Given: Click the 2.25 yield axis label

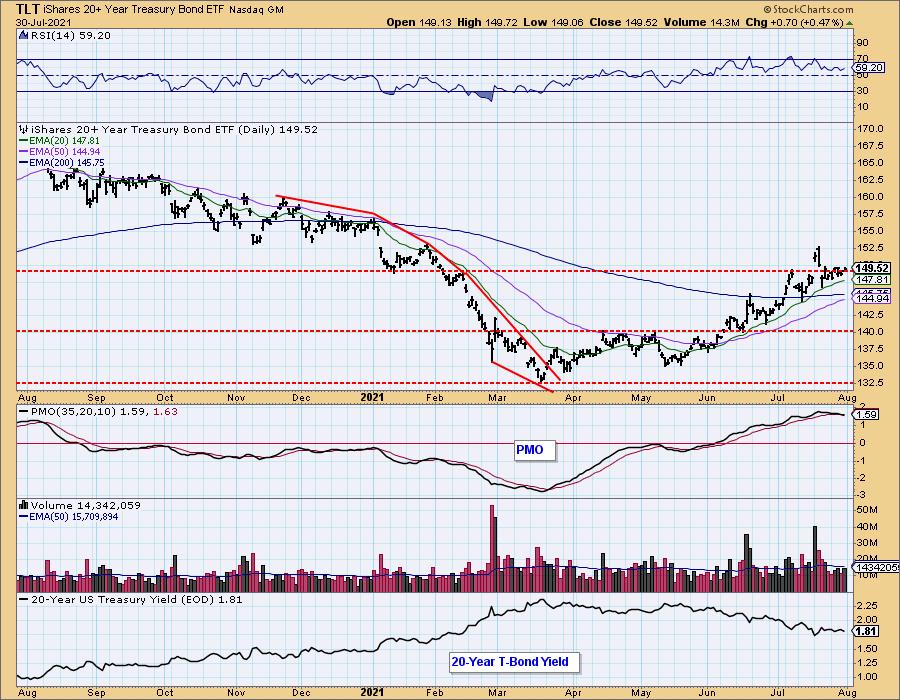Looking at the screenshot, I should [868, 606].
